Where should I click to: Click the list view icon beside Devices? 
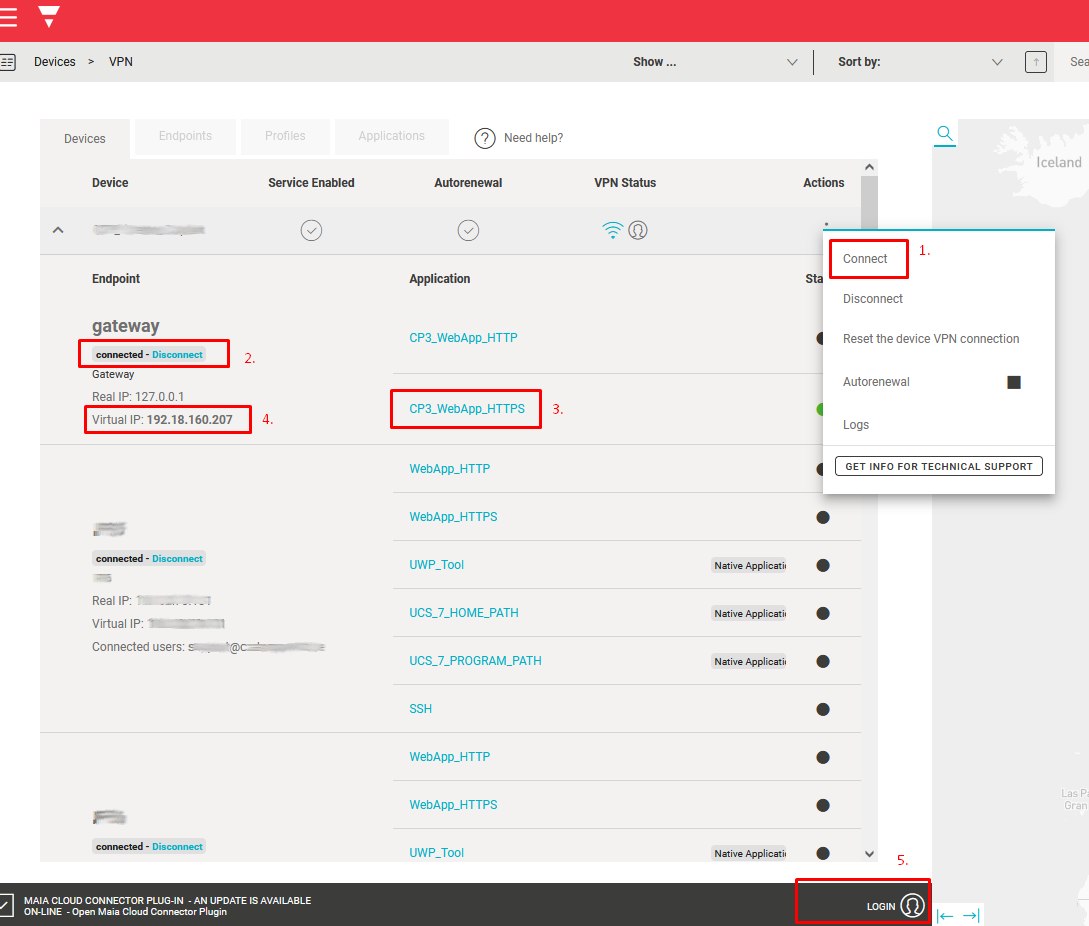pyautogui.click(x=8, y=62)
